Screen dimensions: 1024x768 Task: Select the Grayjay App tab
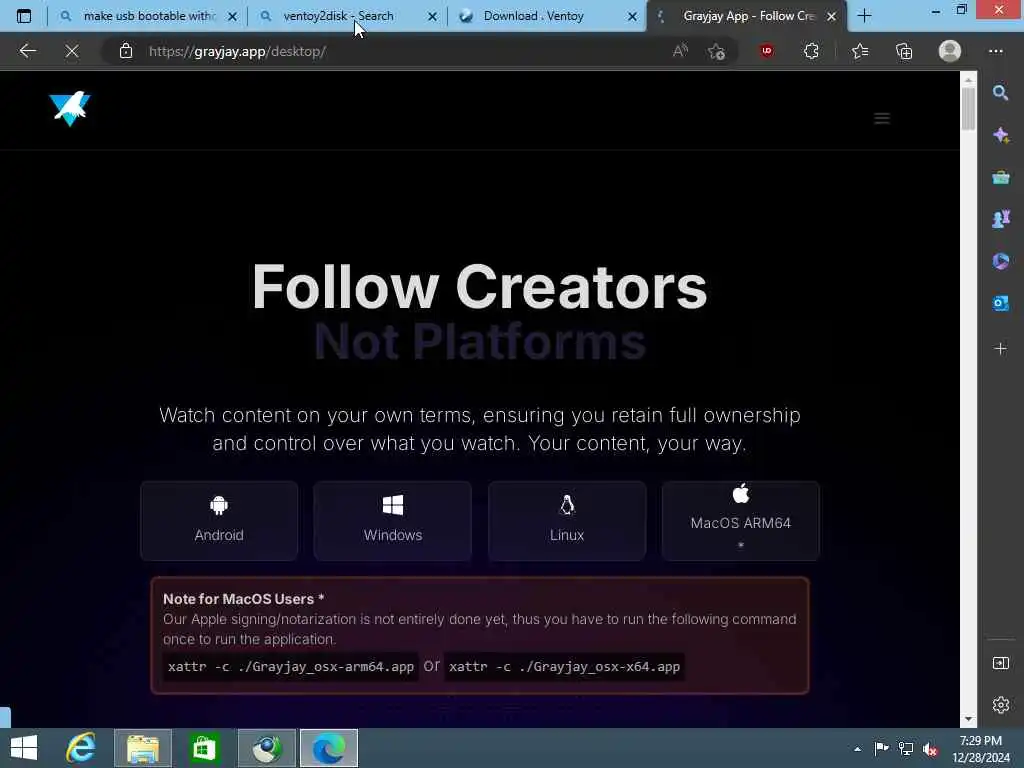coord(748,16)
